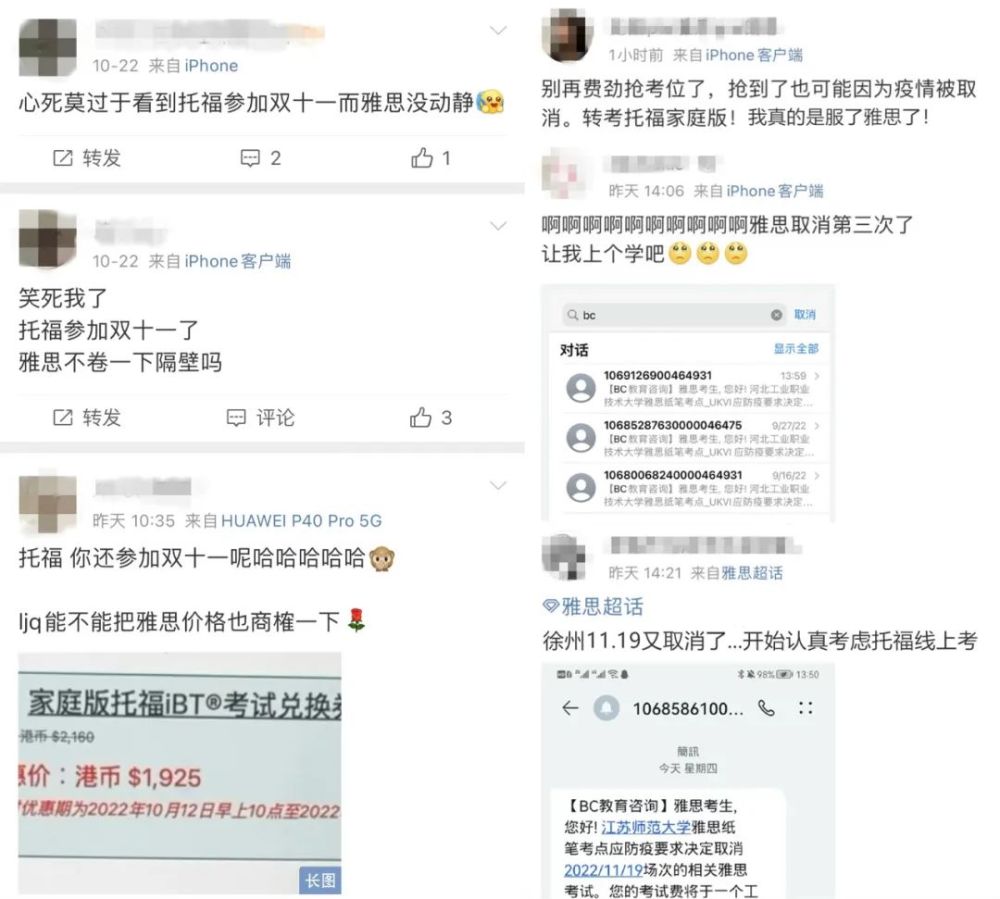The height and width of the screenshot is (899, 1000).
Task: Open the 家庭版托福iBT long image thumbnail
Action: click(x=180, y=773)
